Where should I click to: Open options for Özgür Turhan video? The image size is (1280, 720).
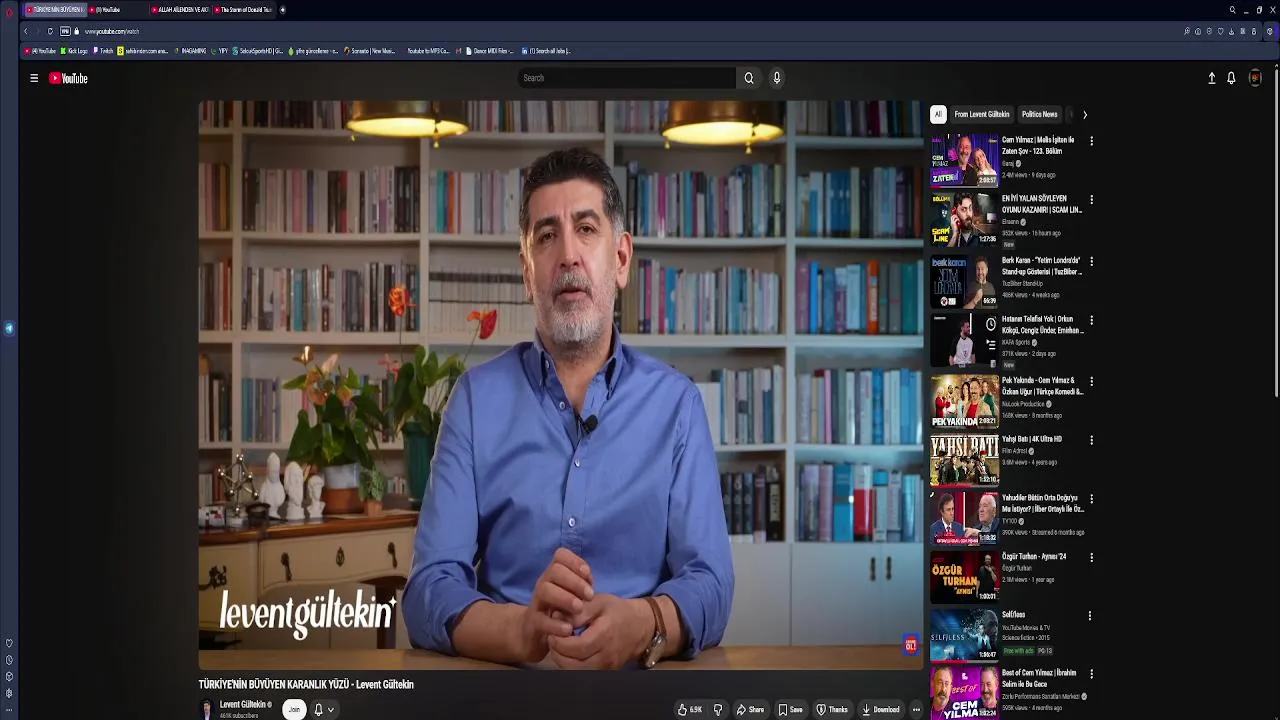[1091, 557]
